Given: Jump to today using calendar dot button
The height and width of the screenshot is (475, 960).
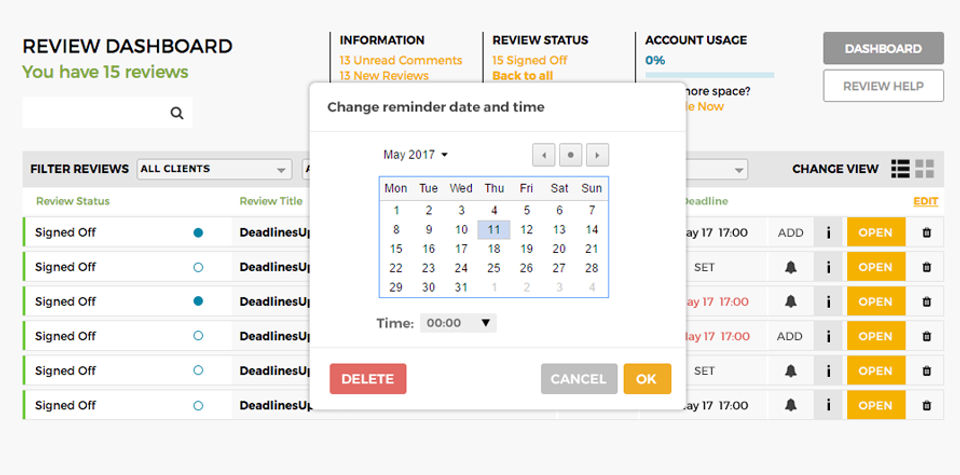Looking at the screenshot, I should coord(571,155).
